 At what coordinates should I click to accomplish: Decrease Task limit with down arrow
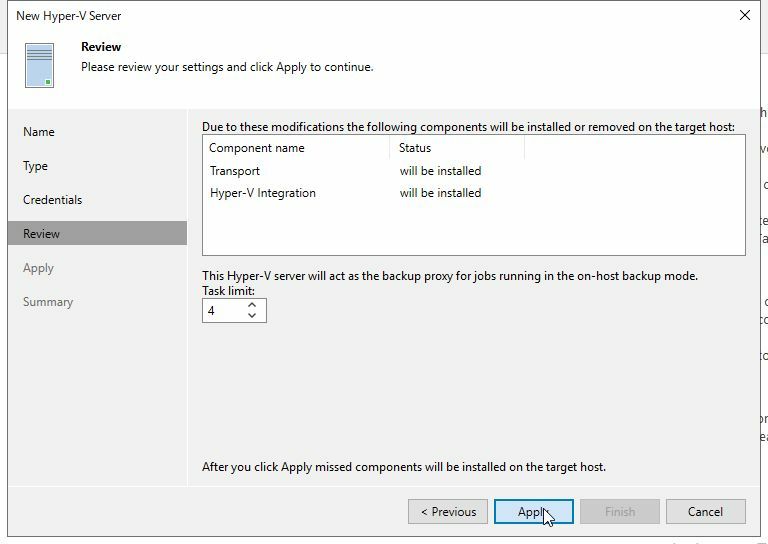click(x=252, y=316)
